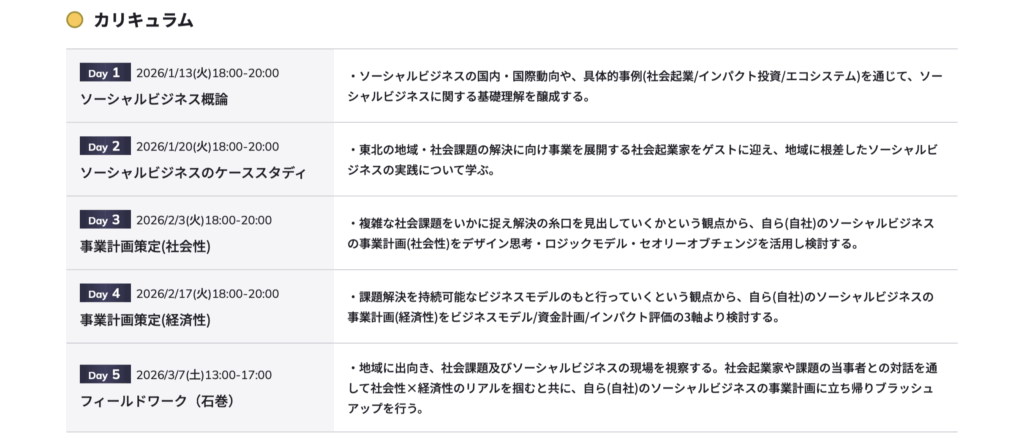Image resolution: width=1024 pixels, height=444 pixels.
Task: Click the ソーシャルビジネス概論 session title
Action: click(x=154, y=99)
